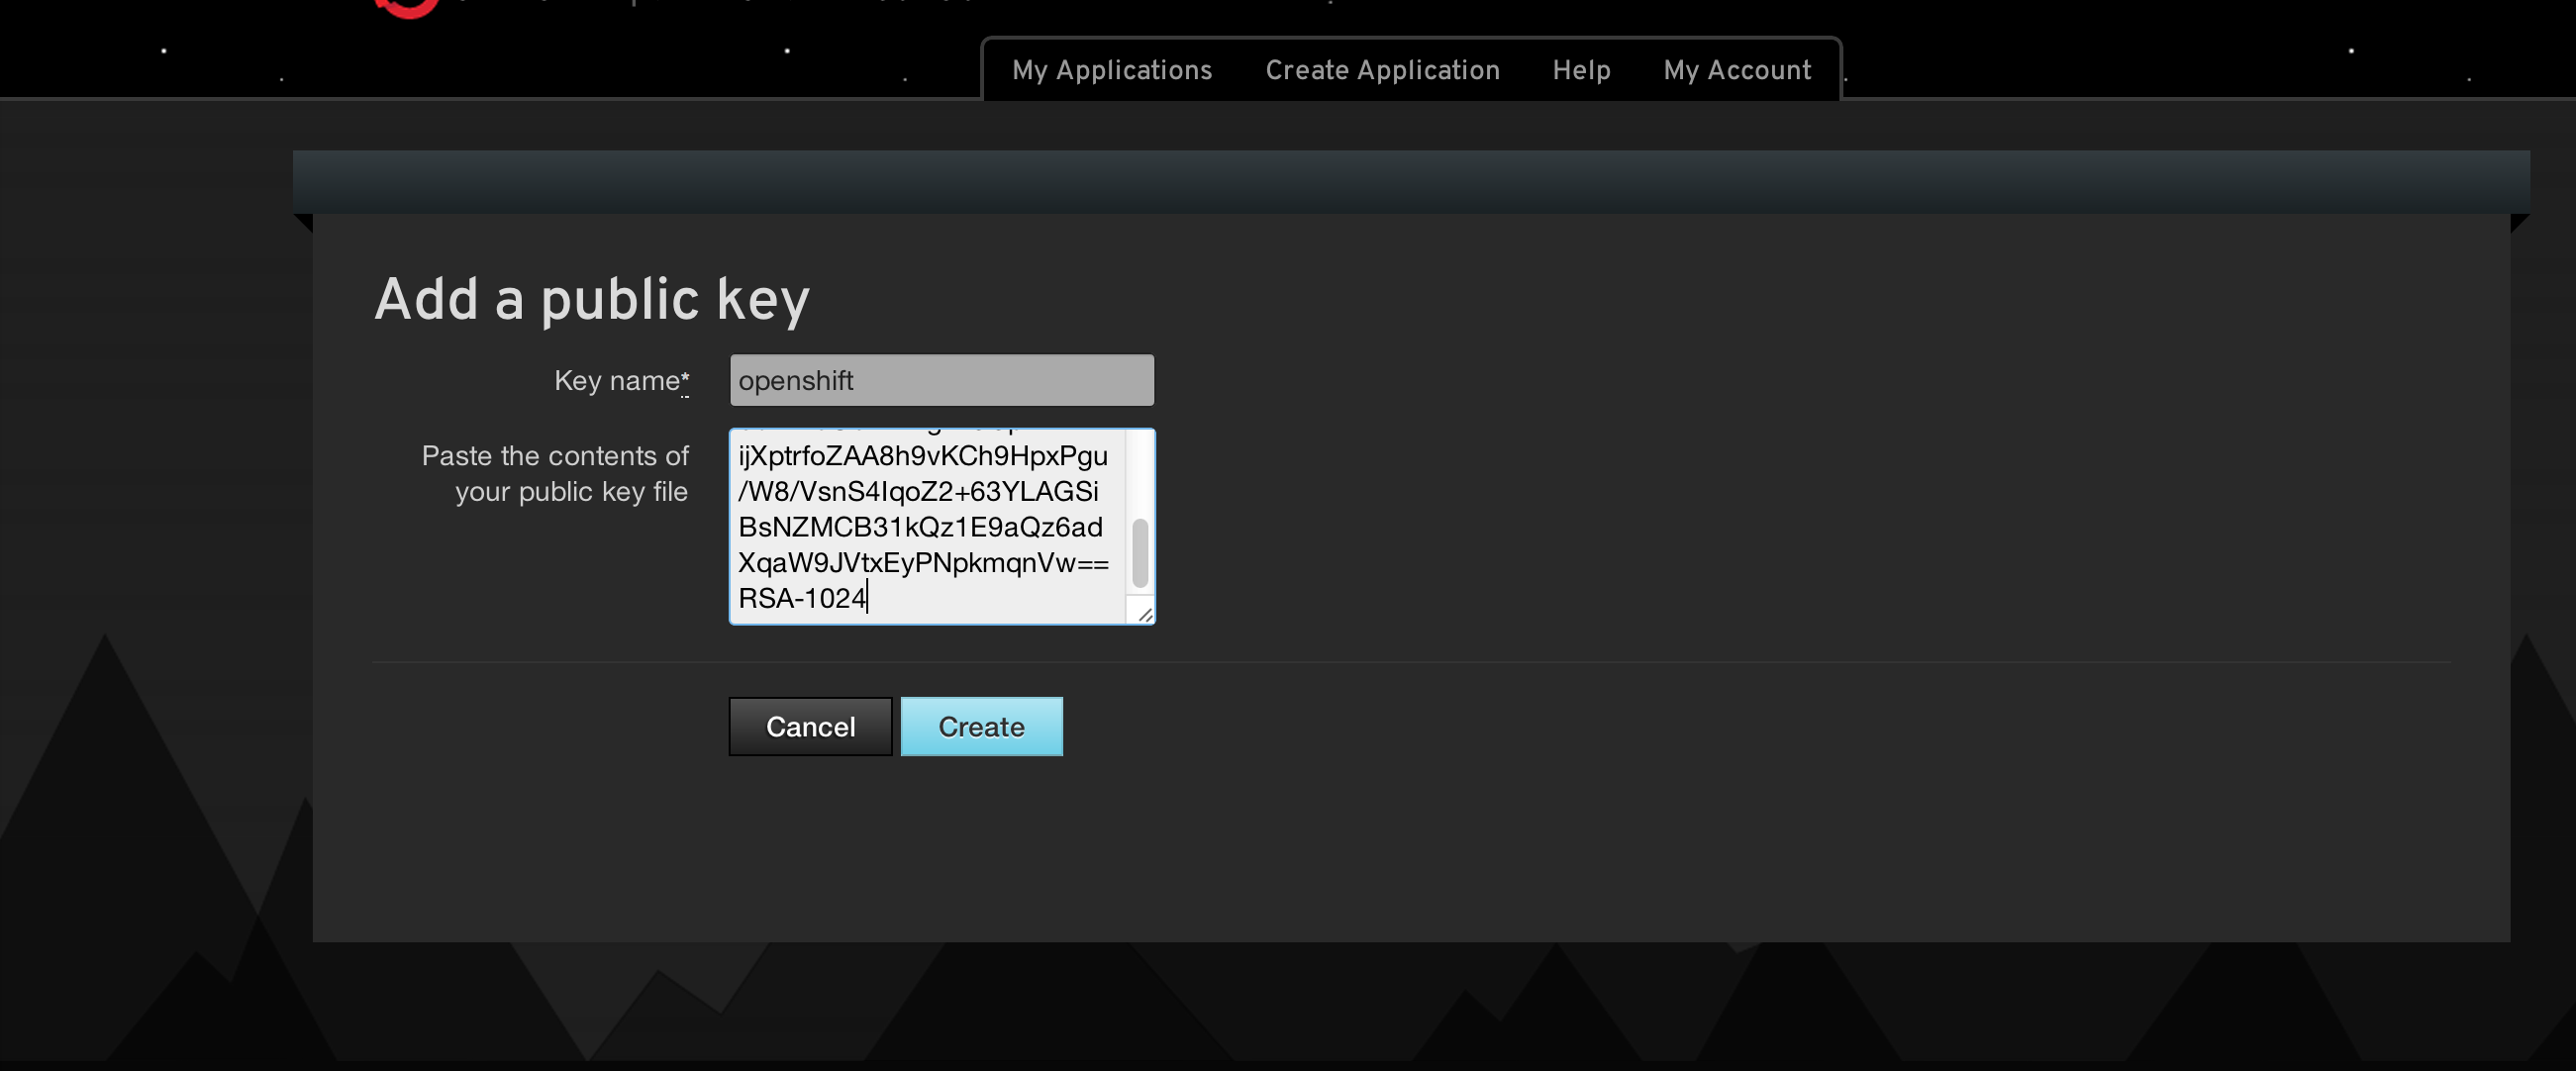This screenshot has height=1071, width=2576.
Task: Click the Key name label
Action: 616,381
